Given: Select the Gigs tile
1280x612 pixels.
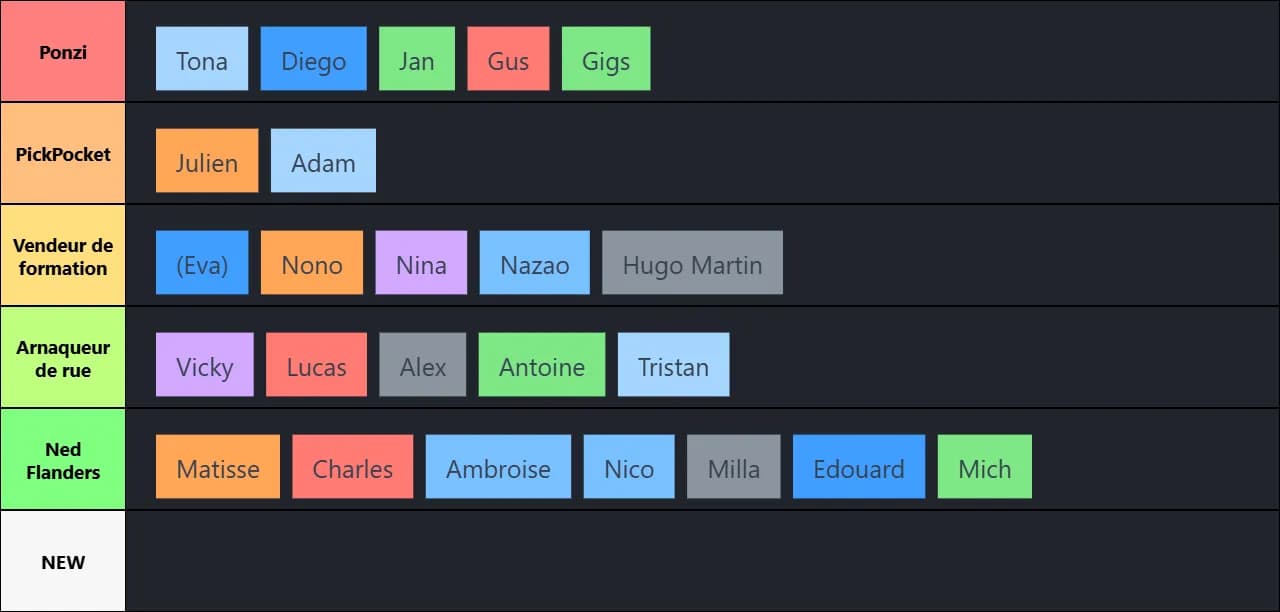Looking at the screenshot, I should click(x=606, y=59).
